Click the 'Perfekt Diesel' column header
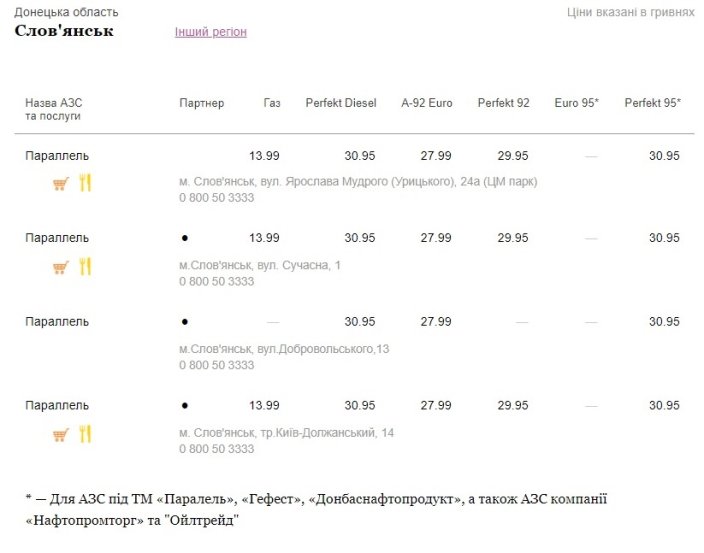Viewport: 704px width, 553px height. 341,103
